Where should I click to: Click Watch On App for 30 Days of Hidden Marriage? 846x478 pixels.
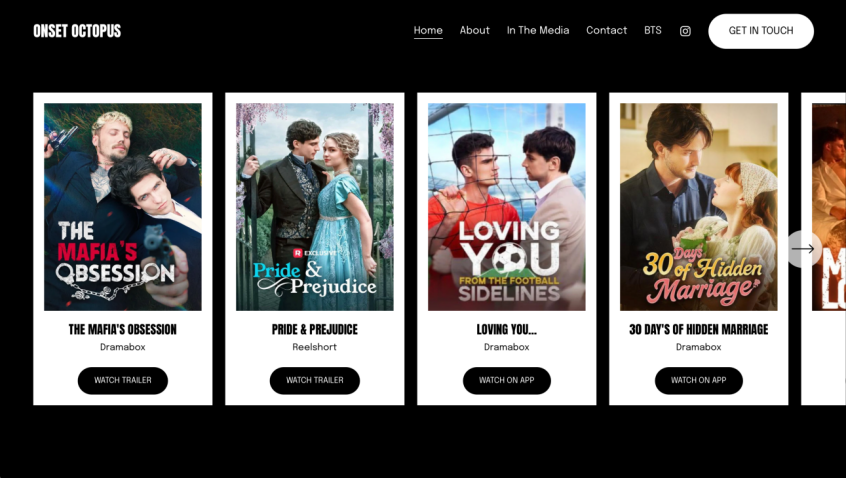pos(698,381)
